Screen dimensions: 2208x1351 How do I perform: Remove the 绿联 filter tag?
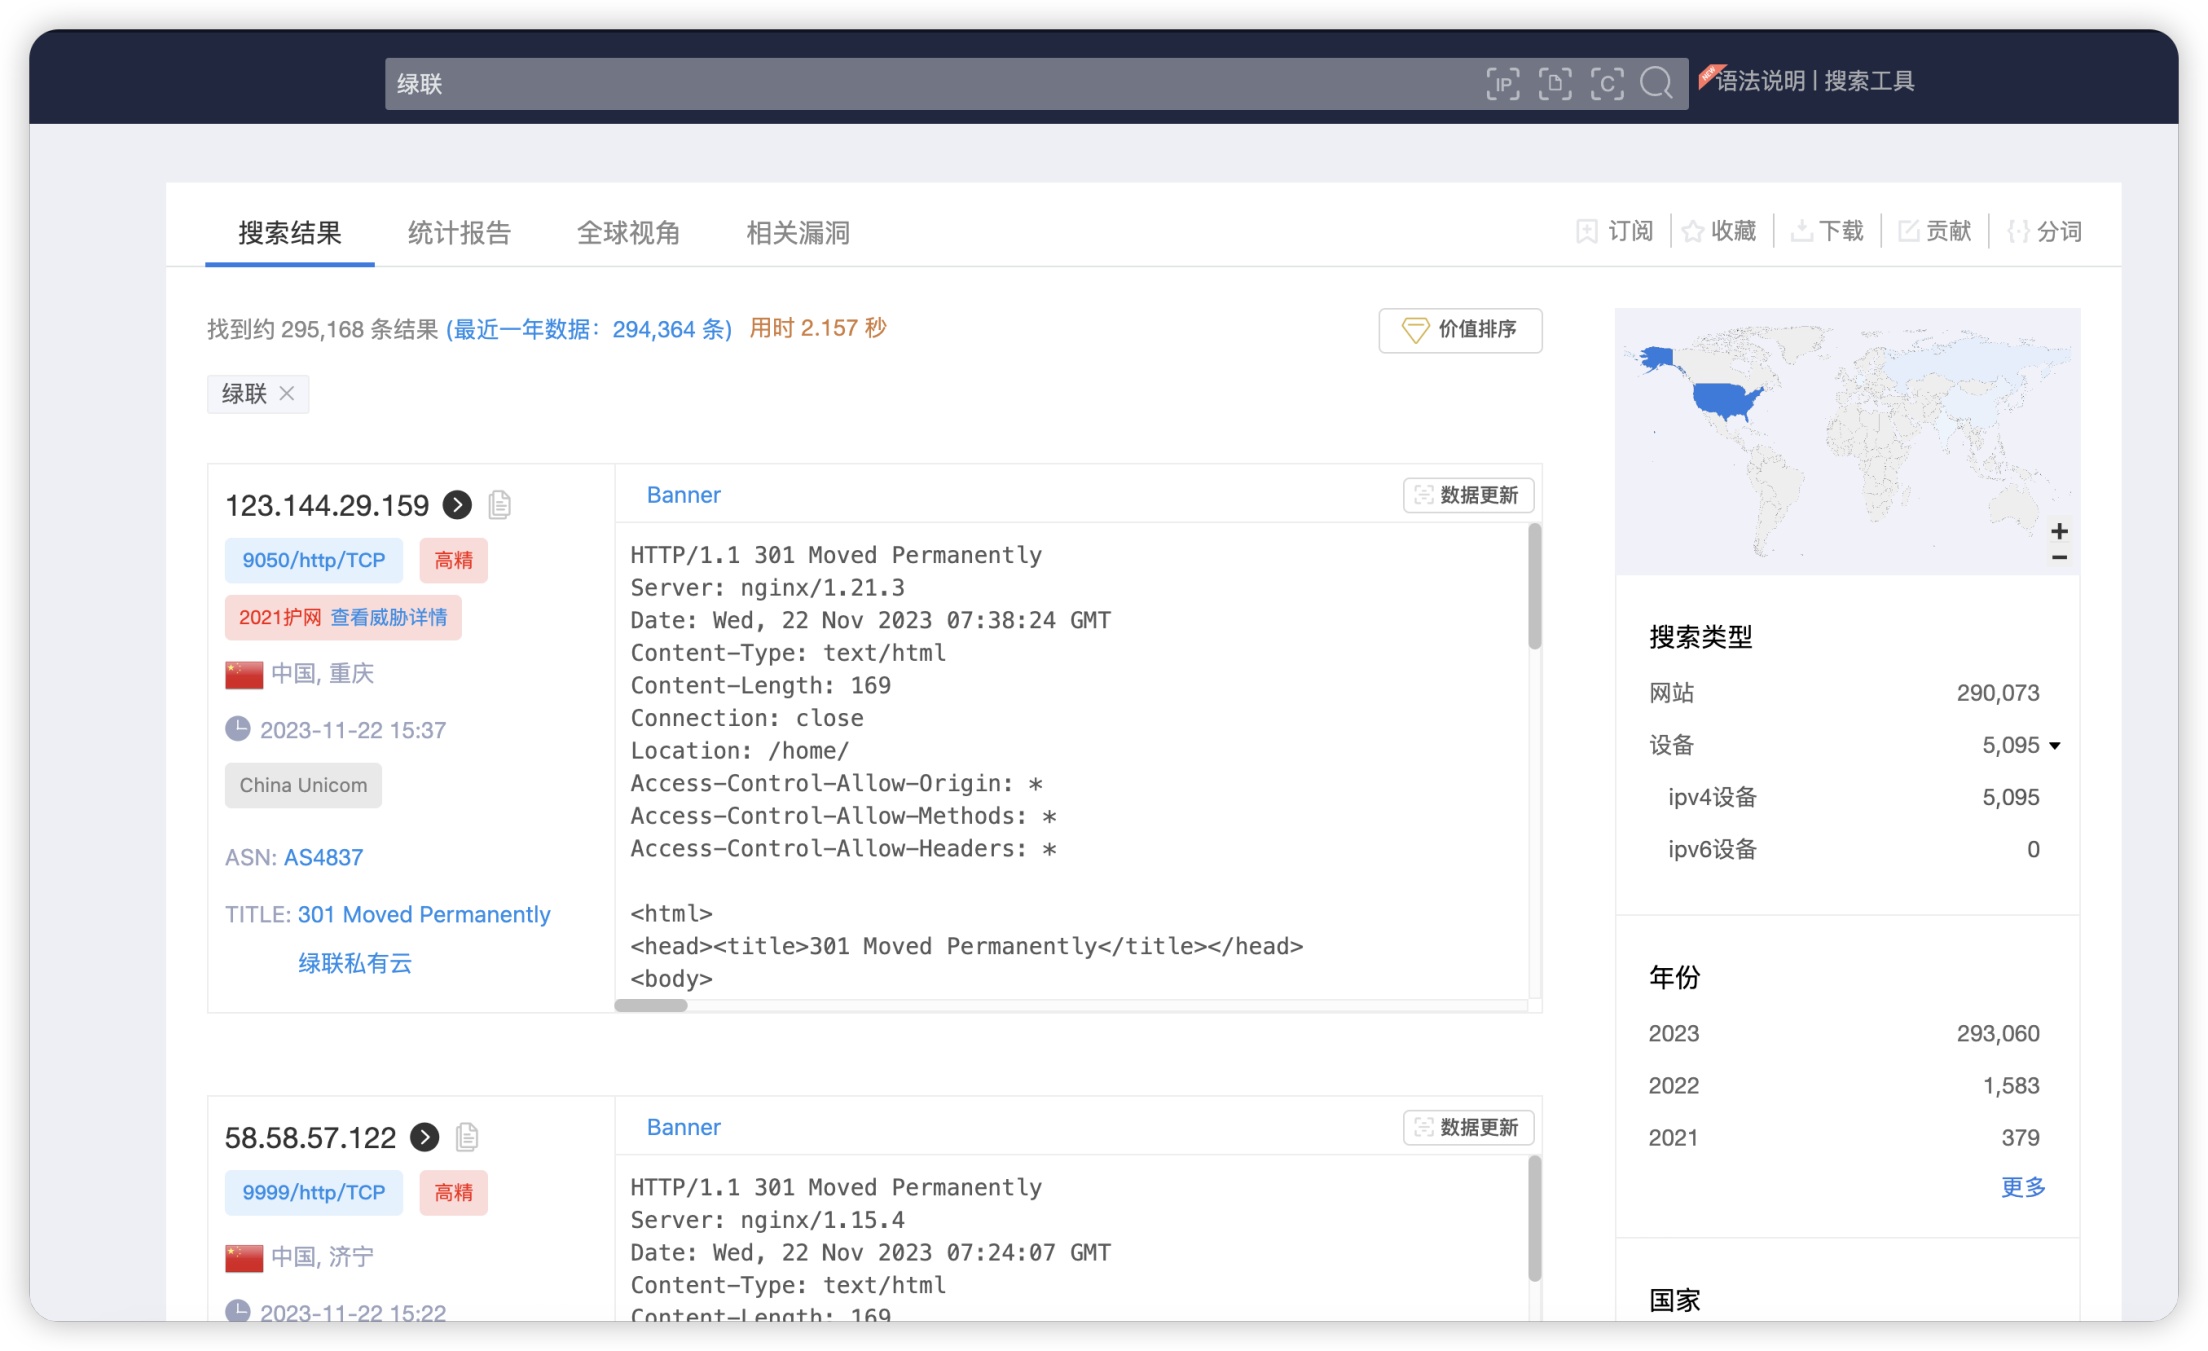(287, 393)
